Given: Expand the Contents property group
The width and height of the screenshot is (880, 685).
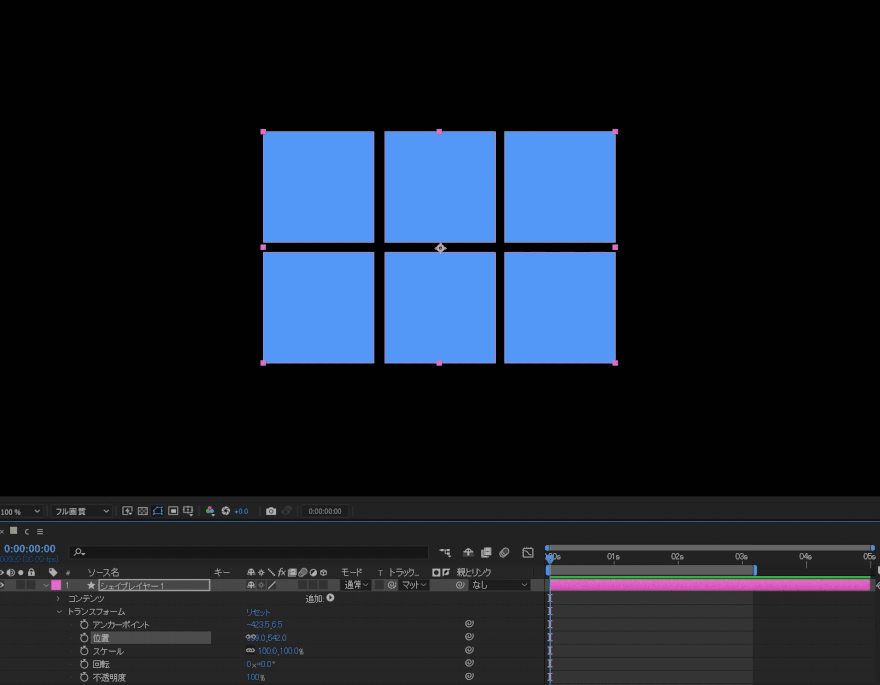Looking at the screenshot, I should pos(58,598).
